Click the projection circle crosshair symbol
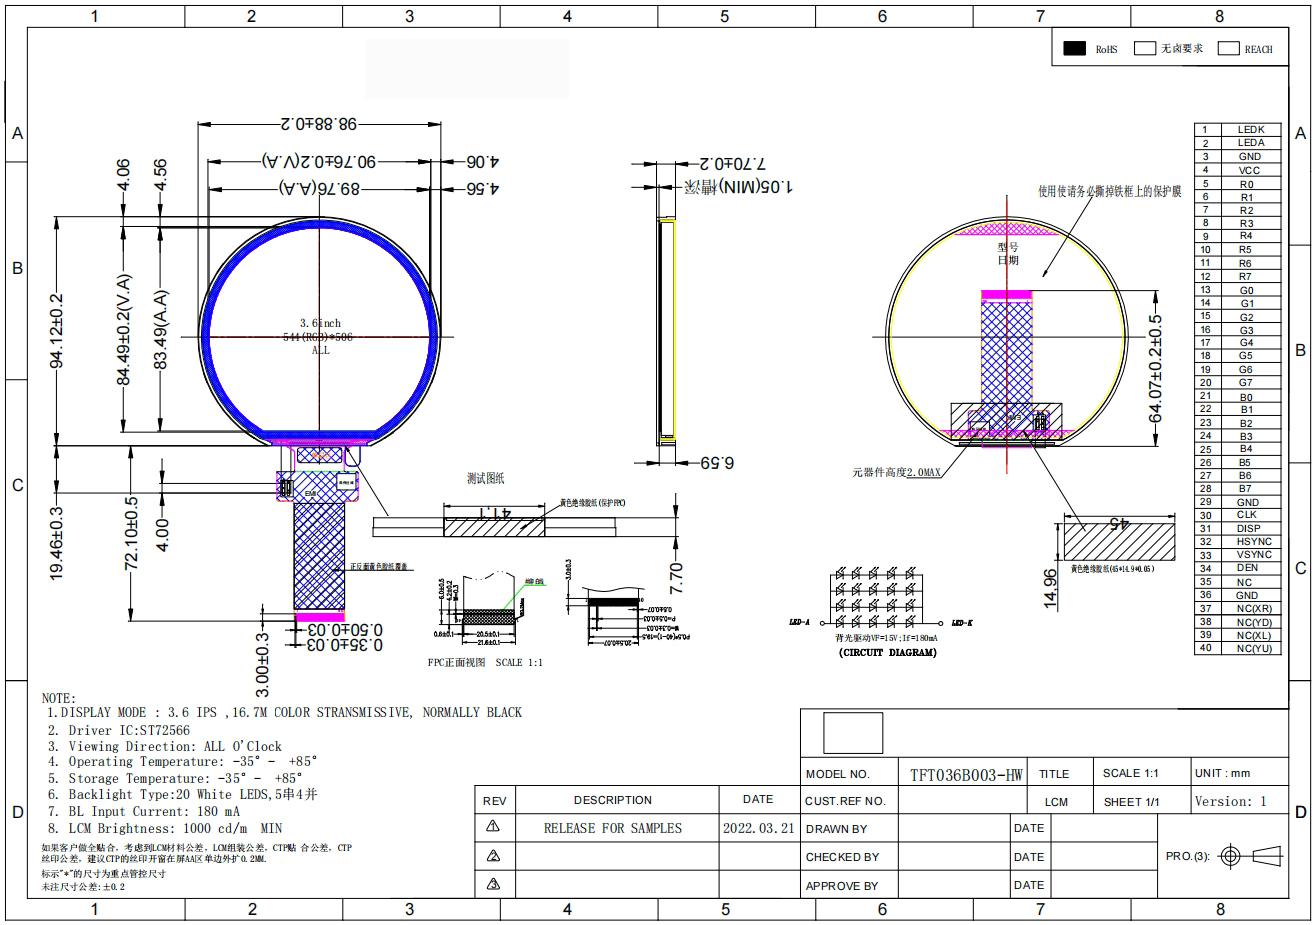Screen dimensions: 1316x925 point(1231,856)
